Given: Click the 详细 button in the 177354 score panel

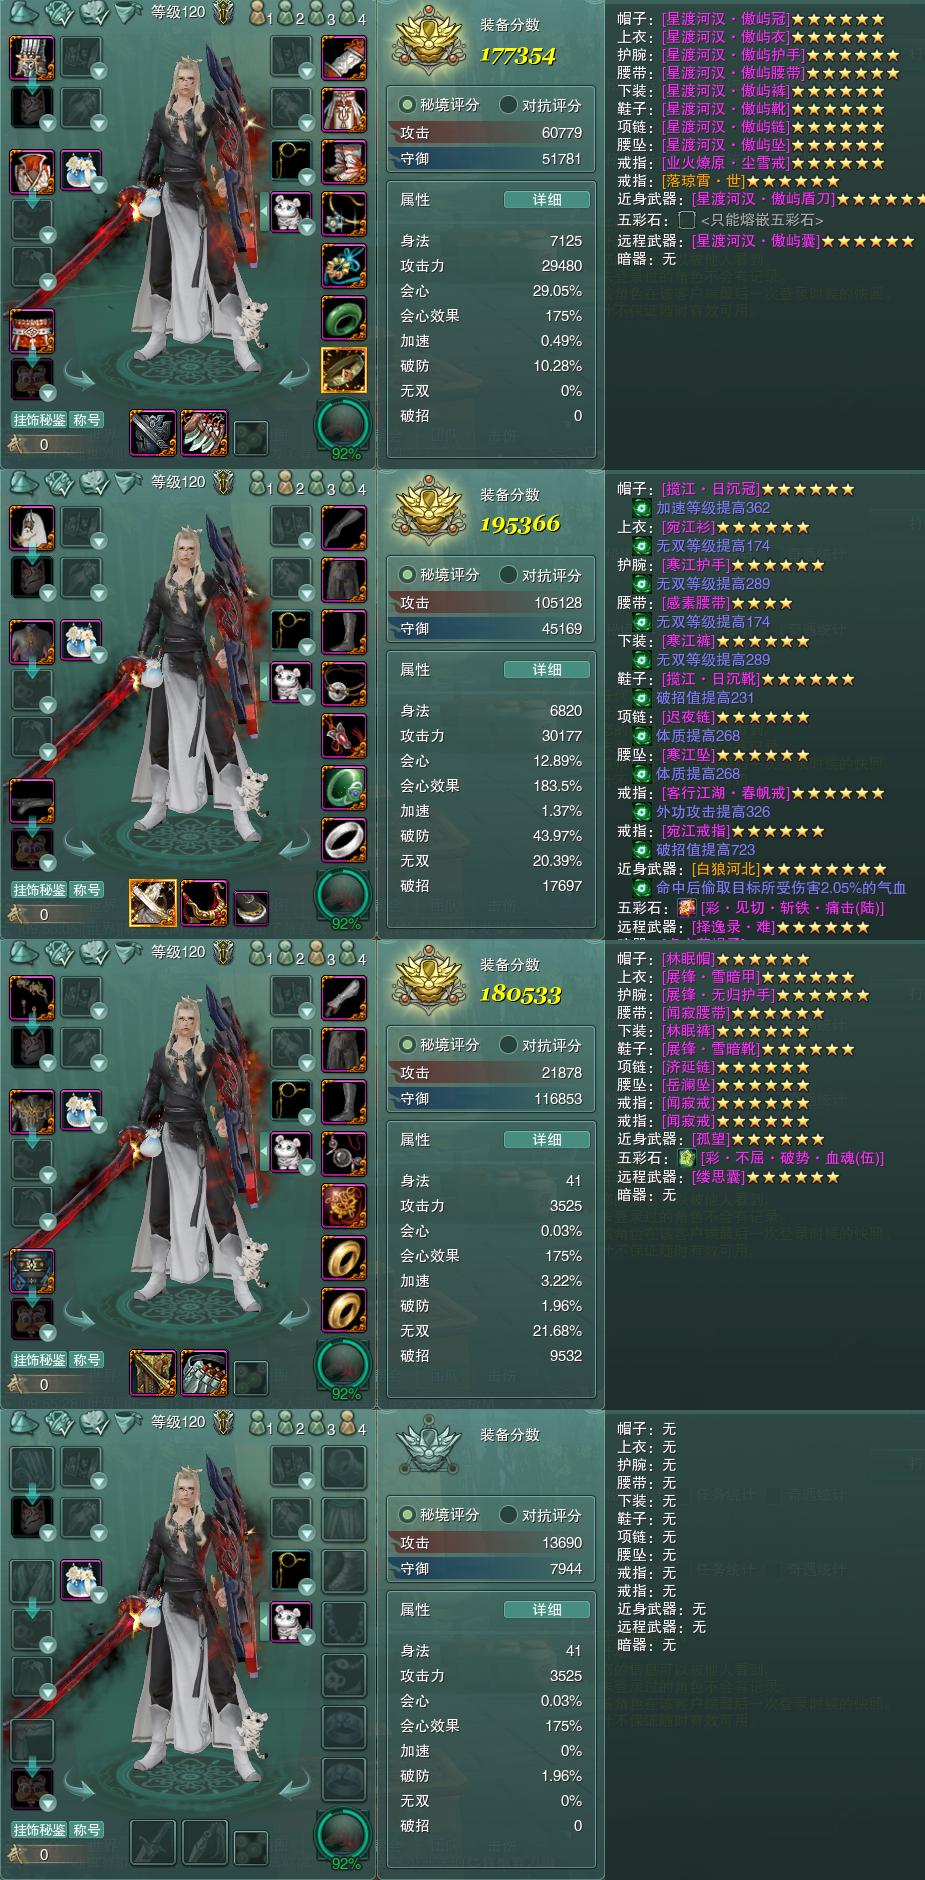Looking at the screenshot, I should 546,200.
